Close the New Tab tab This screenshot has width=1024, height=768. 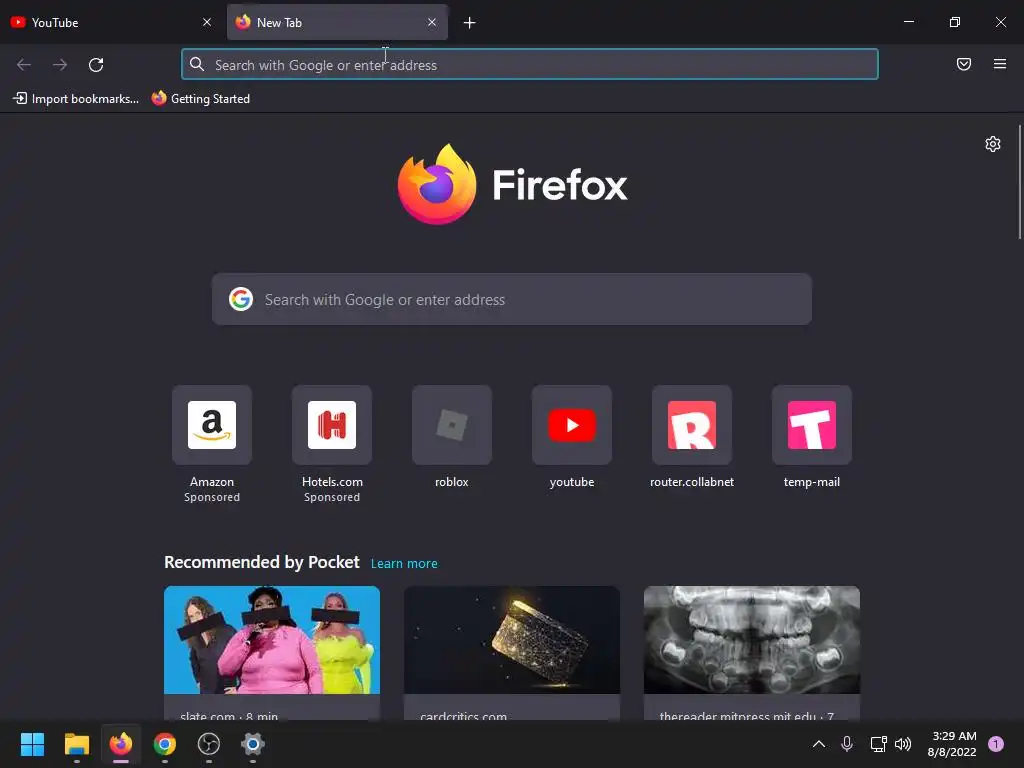coord(432,22)
